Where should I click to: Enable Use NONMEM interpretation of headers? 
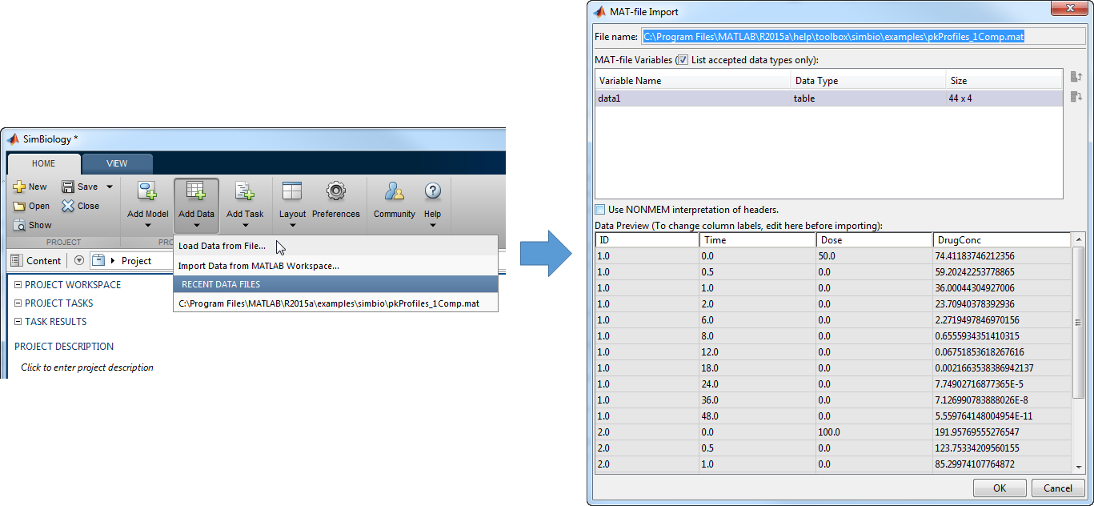599,209
